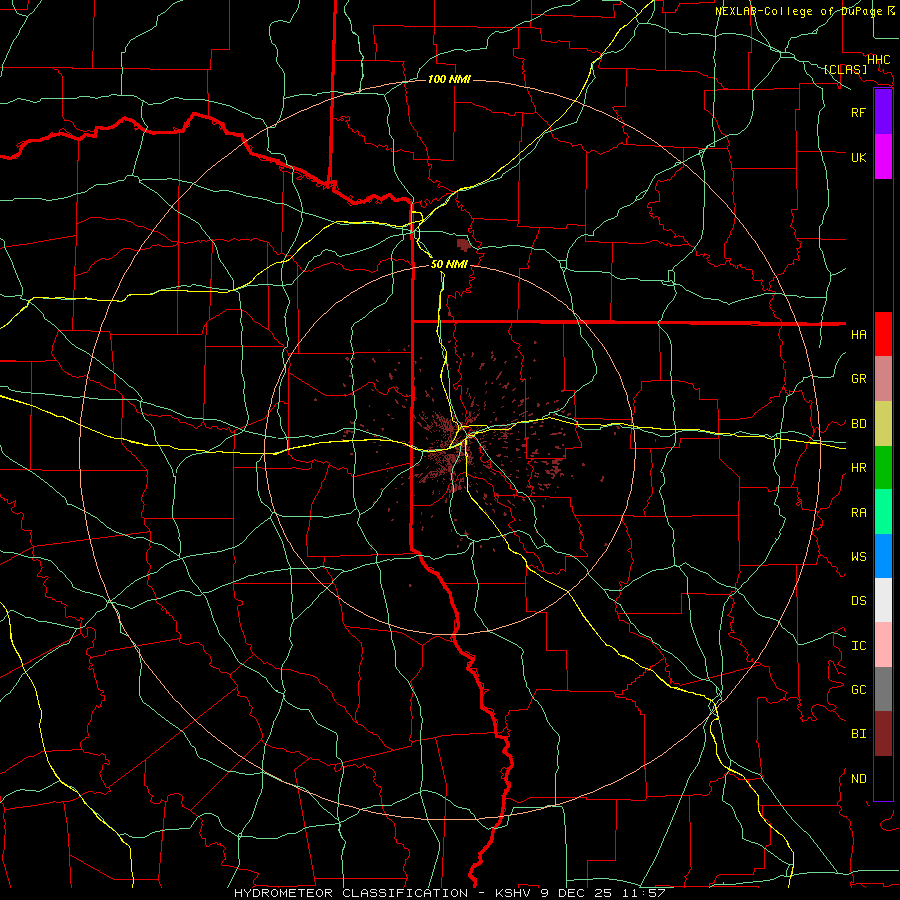The width and height of the screenshot is (900, 900).
Task: Click the GC legend label
Action: point(858,690)
